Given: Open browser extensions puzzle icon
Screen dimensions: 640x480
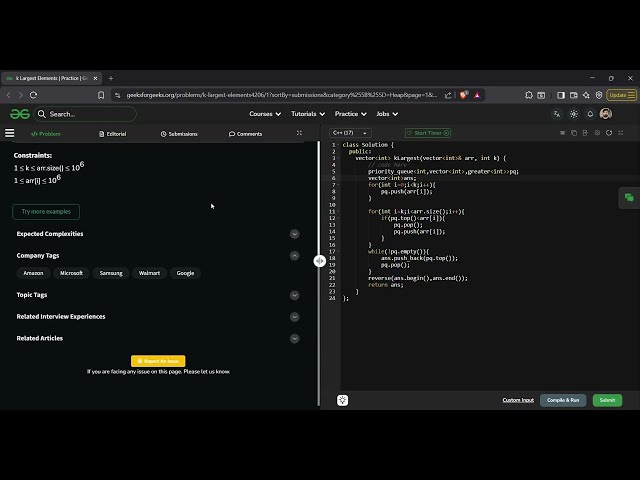Looking at the screenshot, I should tap(529, 95).
